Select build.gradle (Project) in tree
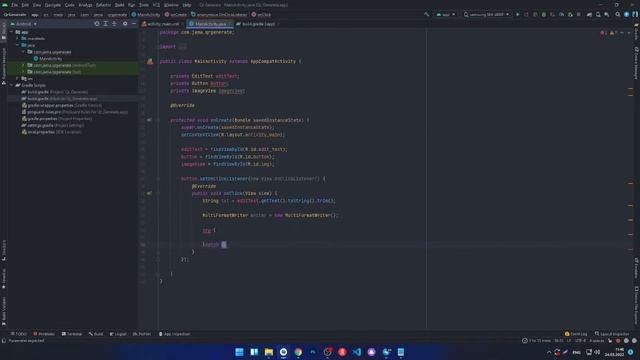The image size is (640, 360). 55,92
